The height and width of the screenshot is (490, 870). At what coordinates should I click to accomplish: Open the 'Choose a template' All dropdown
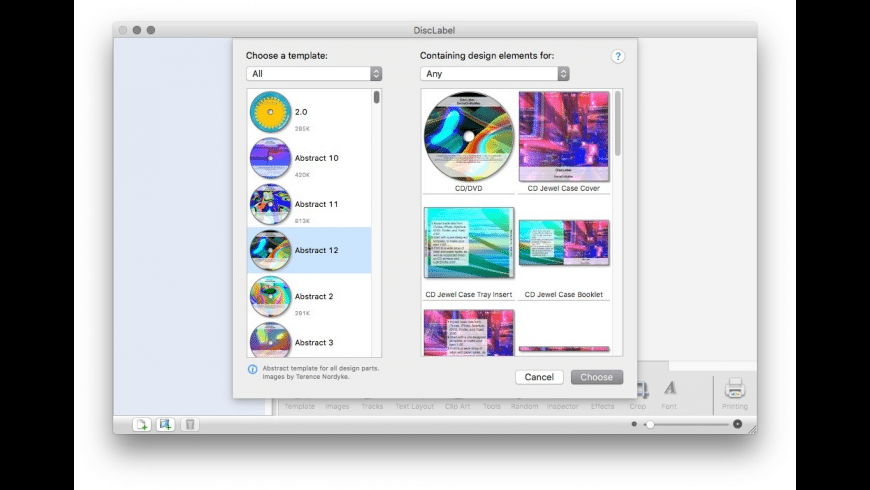coord(314,74)
